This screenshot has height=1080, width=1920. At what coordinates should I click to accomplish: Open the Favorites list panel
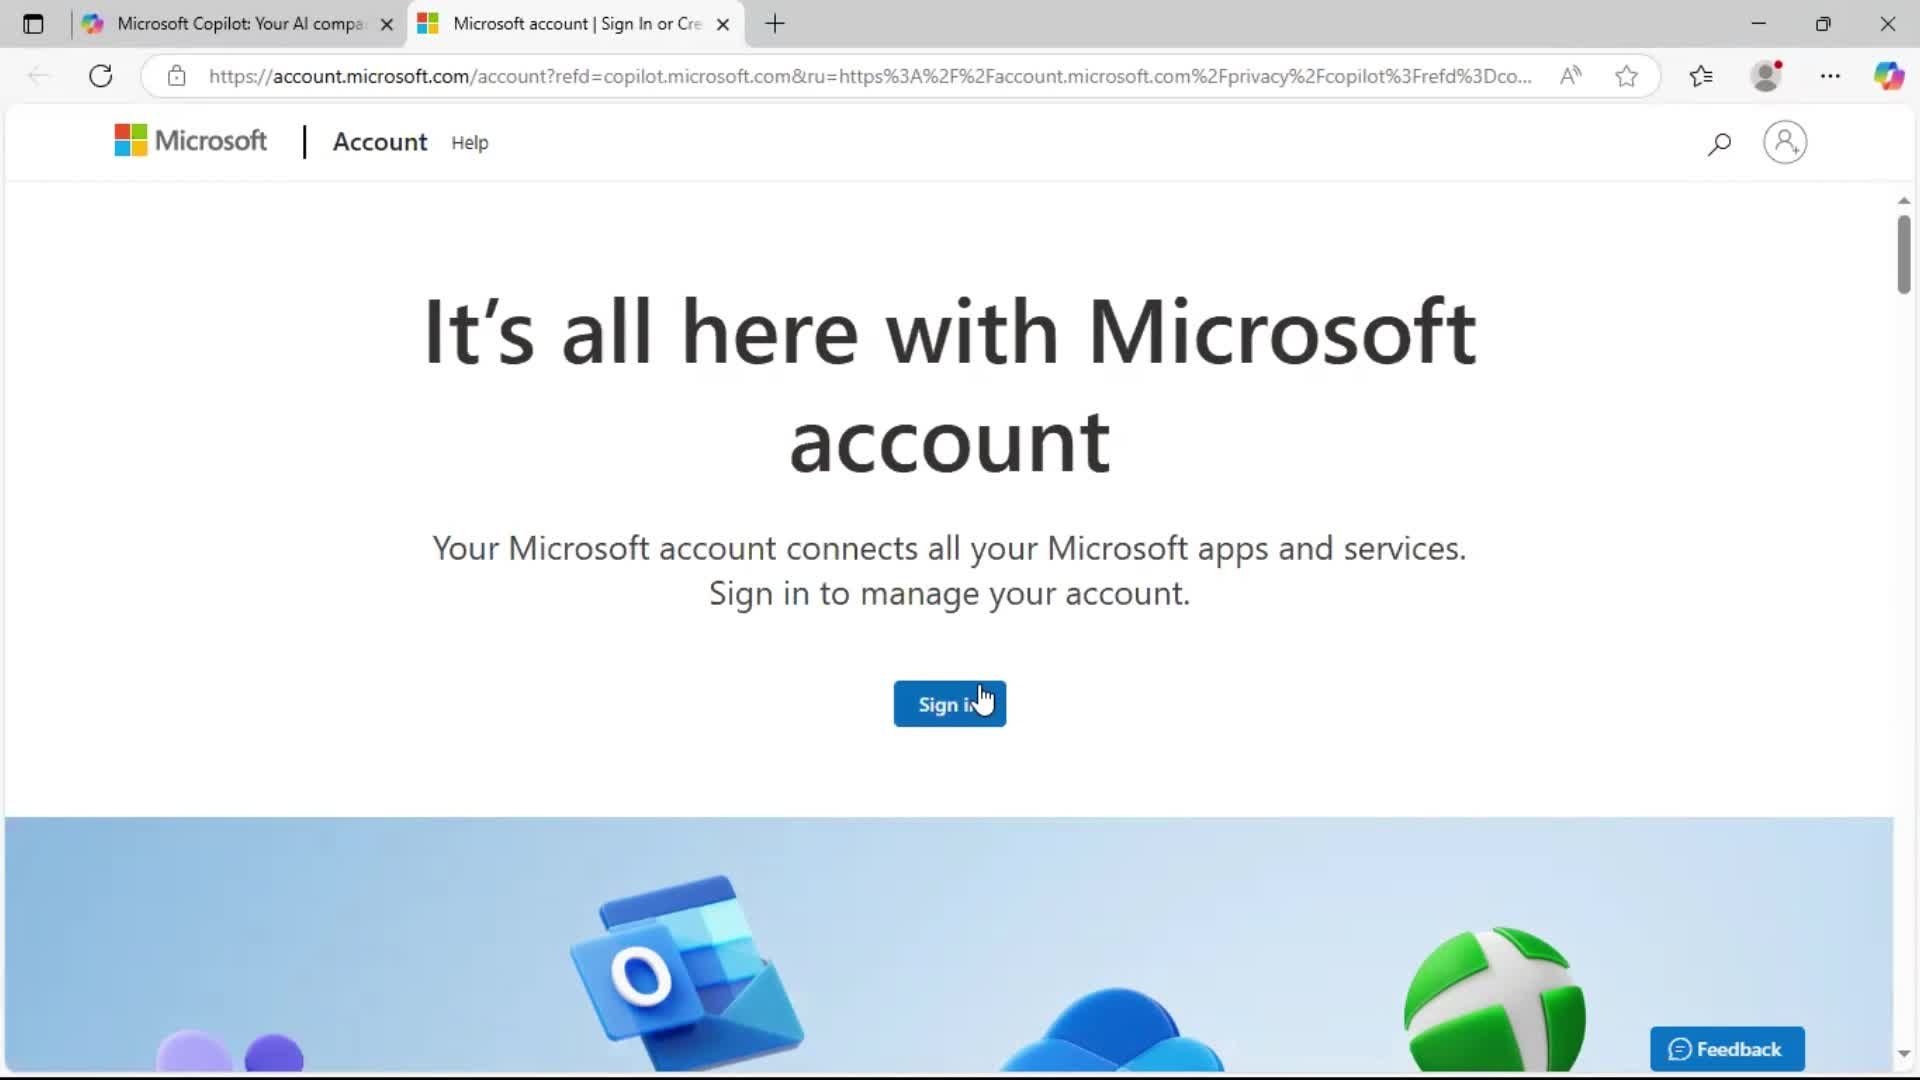point(1701,76)
